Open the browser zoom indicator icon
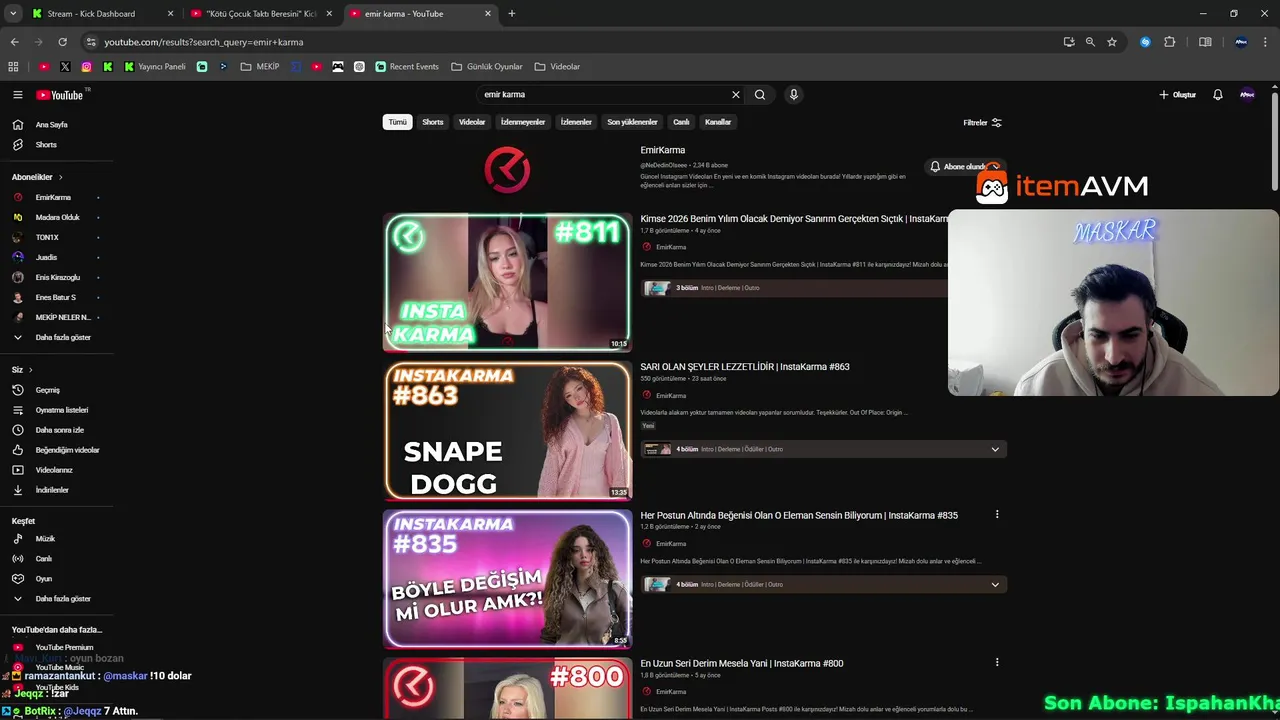 tap(1090, 42)
